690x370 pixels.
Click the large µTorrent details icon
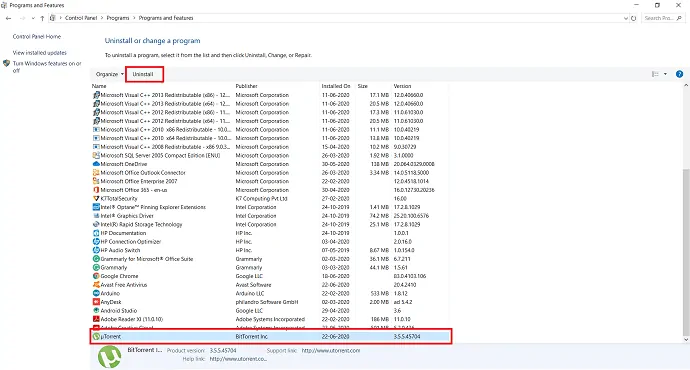[x=109, y=357]
